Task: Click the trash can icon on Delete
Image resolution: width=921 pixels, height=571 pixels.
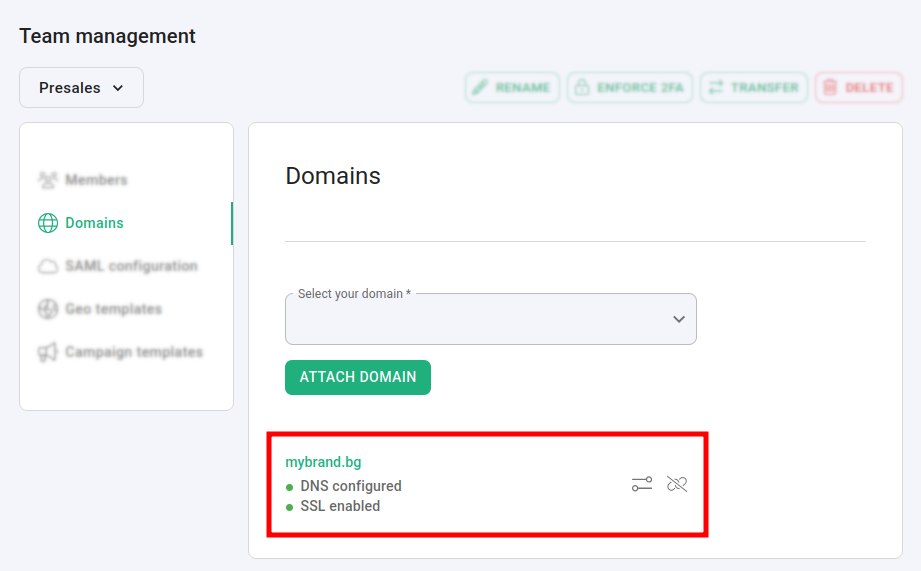Action: [829, 88]
